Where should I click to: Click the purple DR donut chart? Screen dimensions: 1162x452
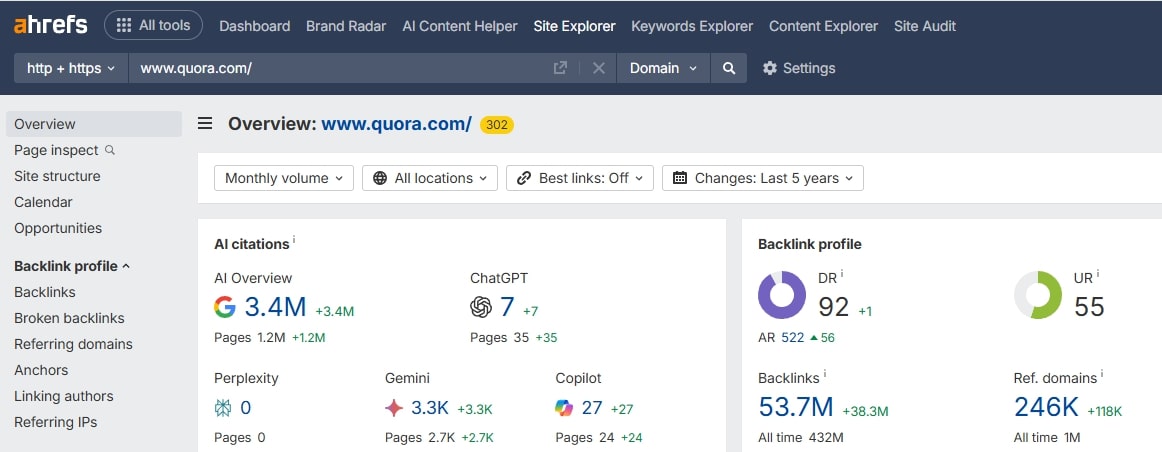pos(782,295)
